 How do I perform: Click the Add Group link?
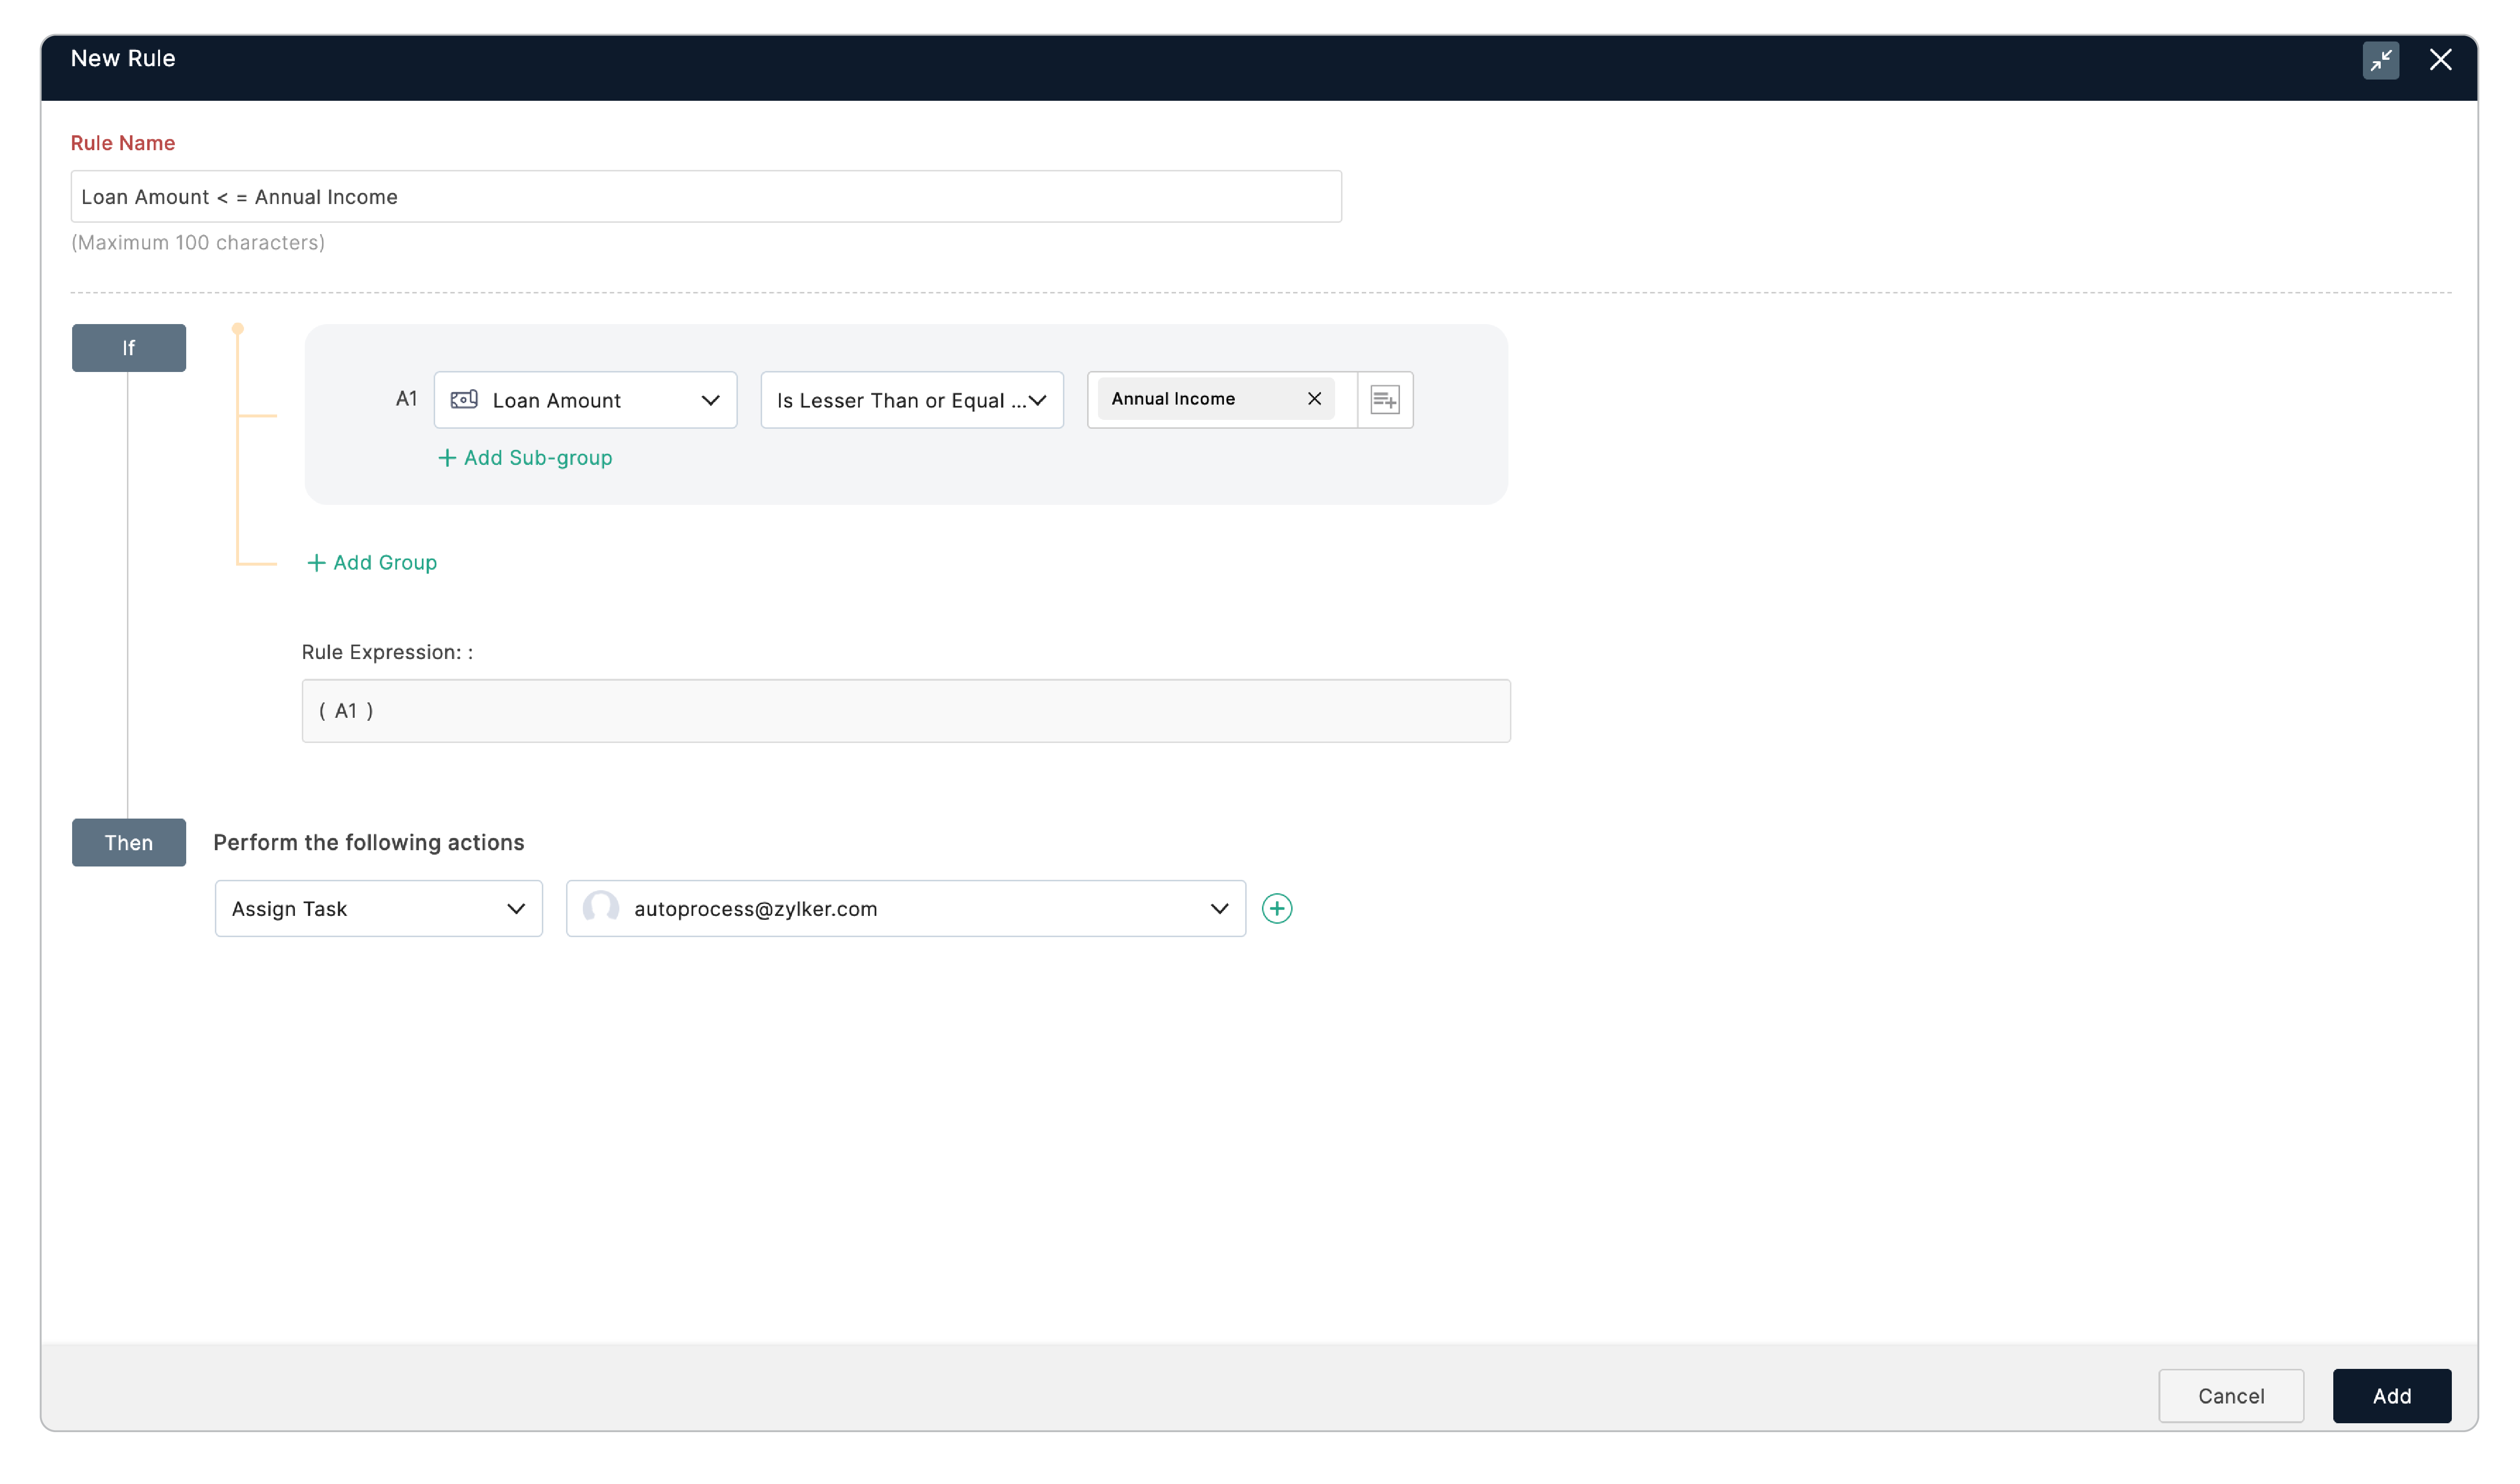385,563
